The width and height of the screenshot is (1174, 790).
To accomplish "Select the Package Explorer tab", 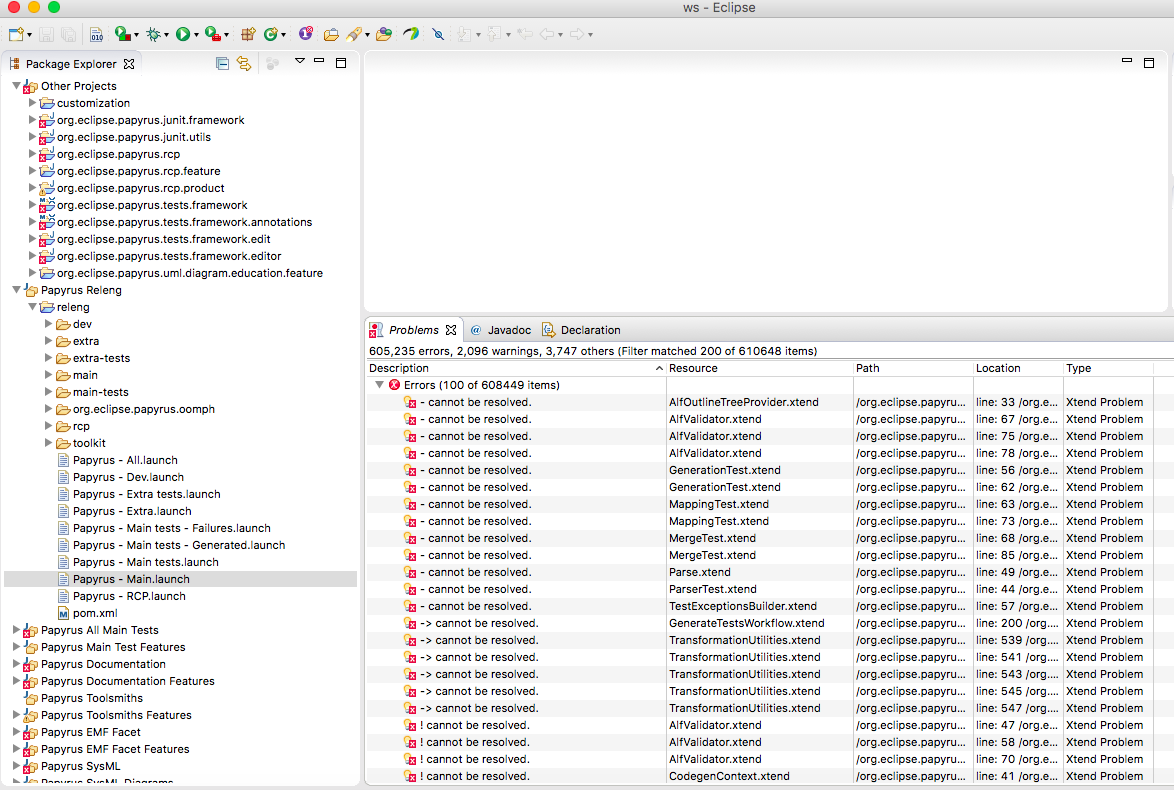I will coord(70,64).
